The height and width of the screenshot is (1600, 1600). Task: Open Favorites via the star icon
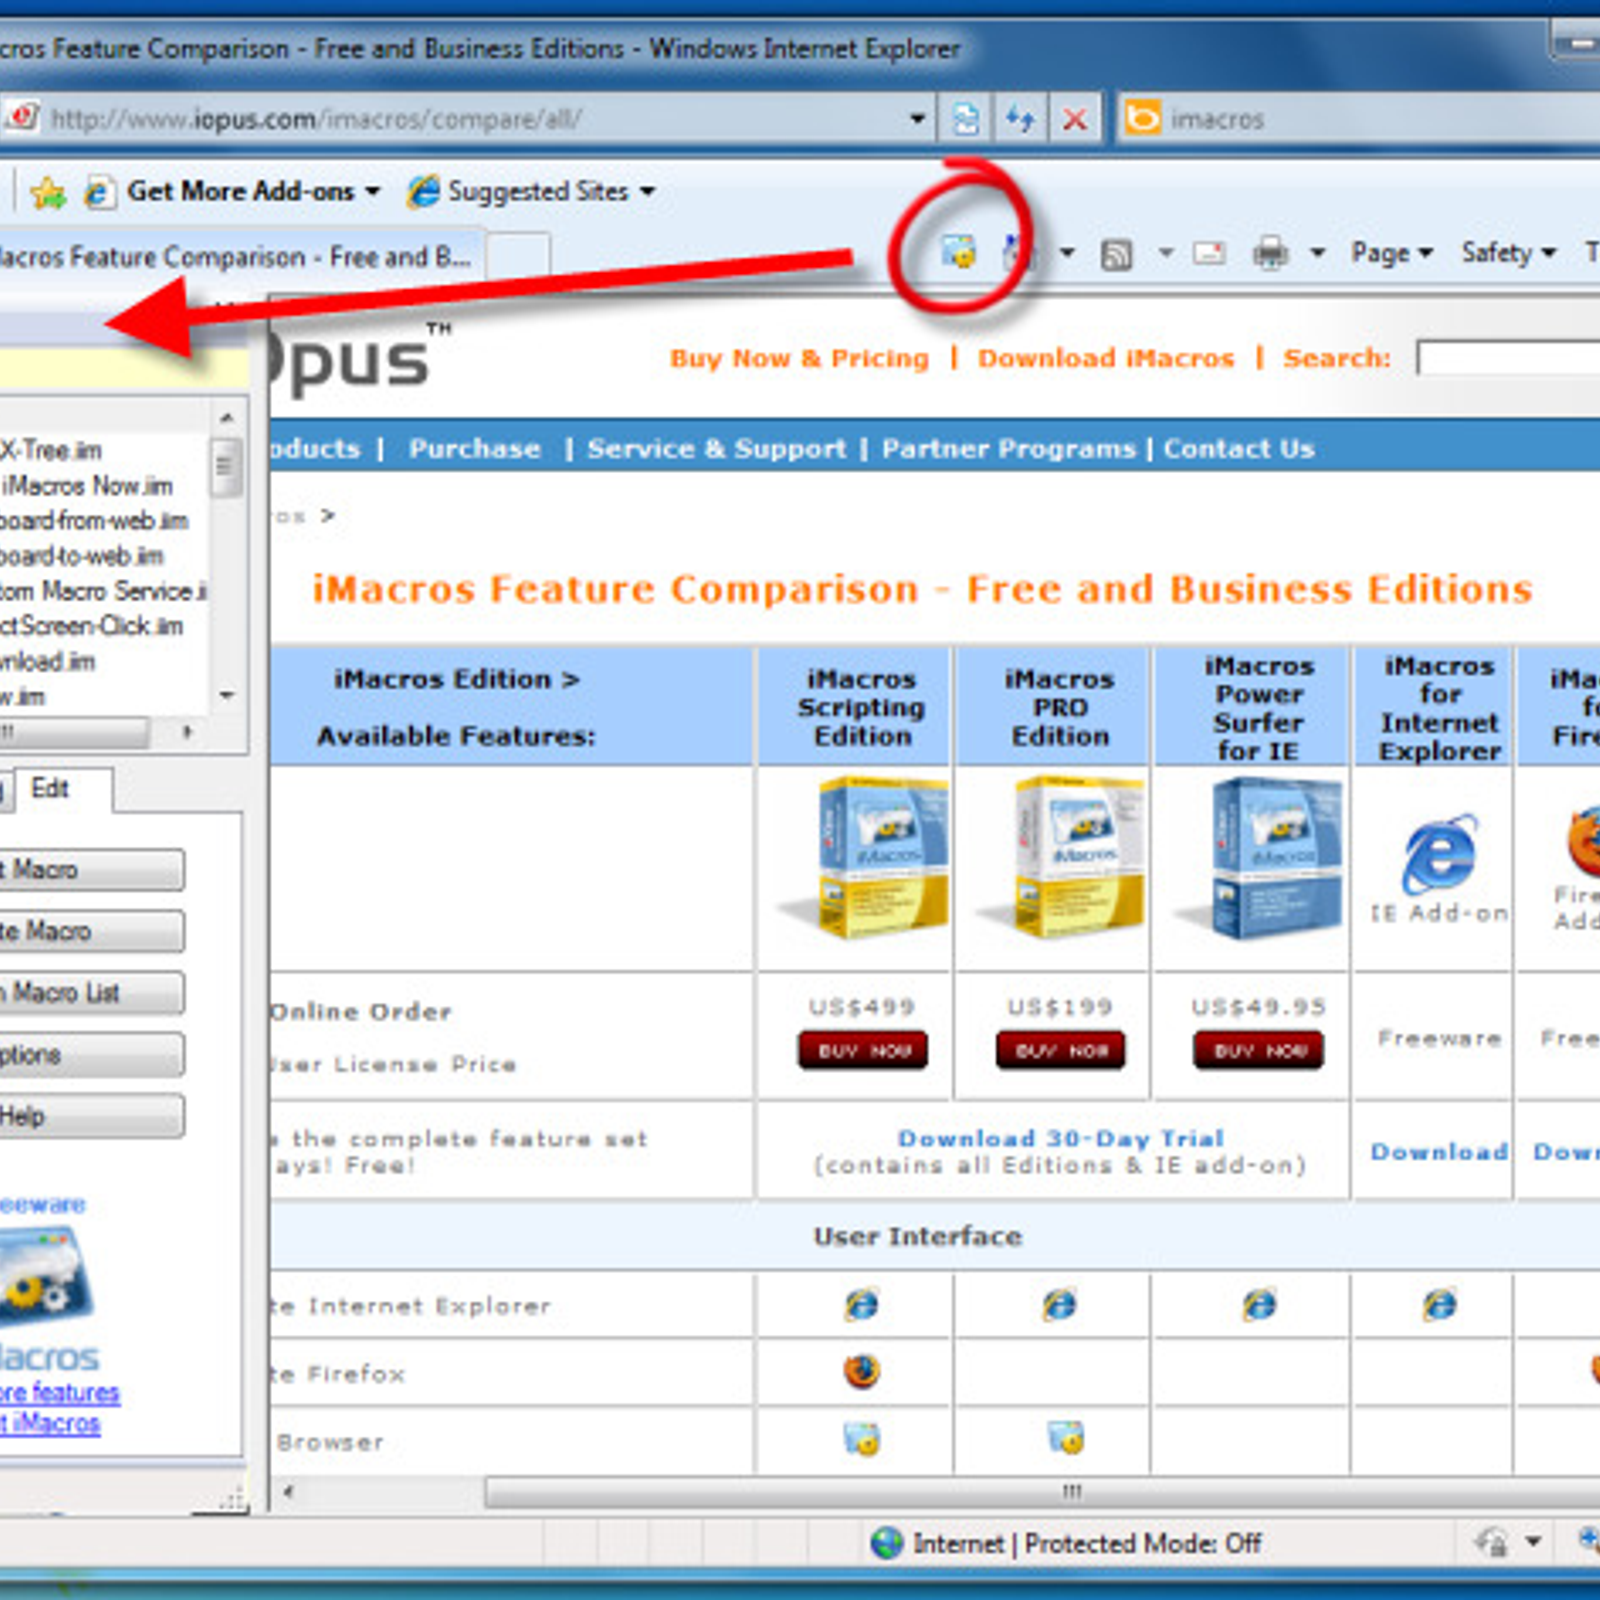click(47, 191)
